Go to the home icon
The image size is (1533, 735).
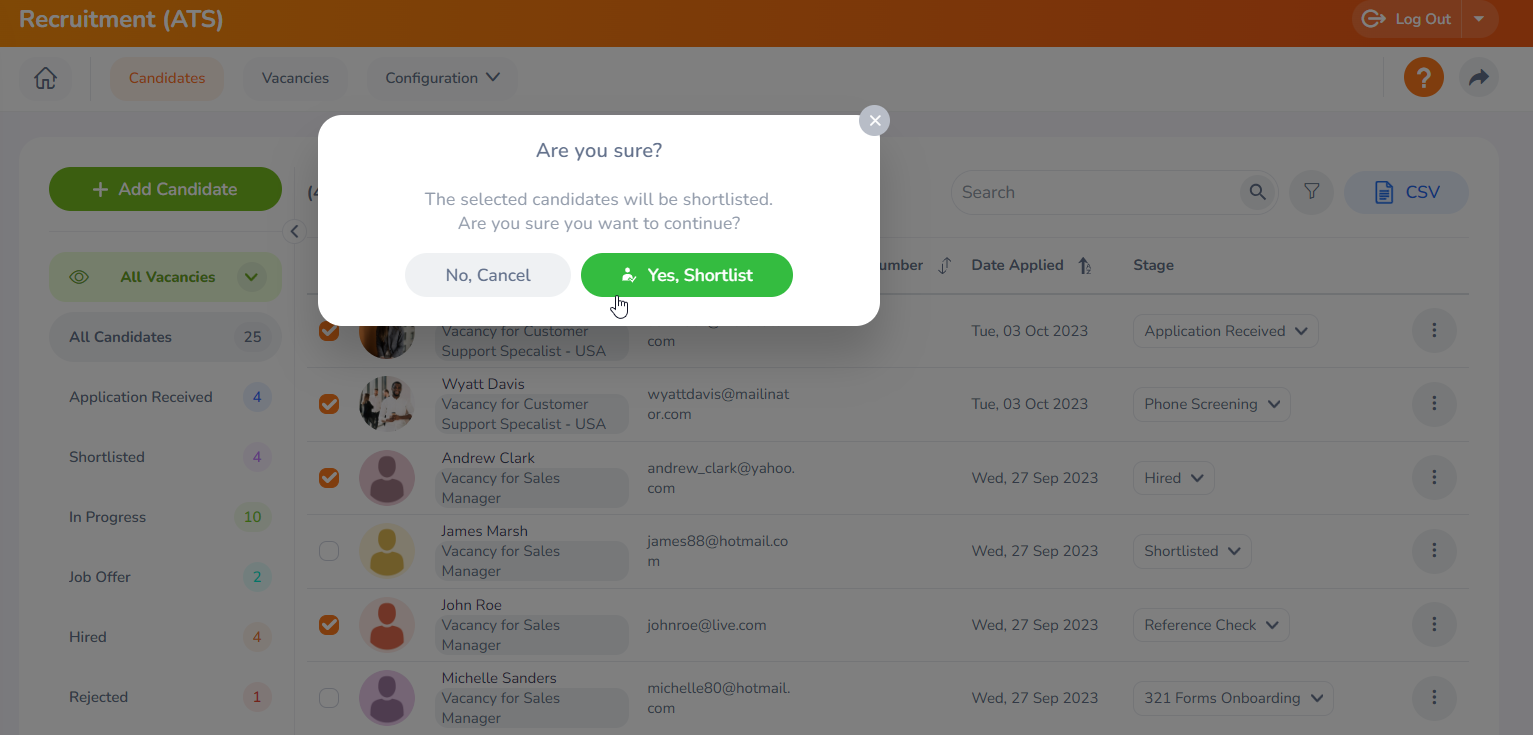pos(45,78)
